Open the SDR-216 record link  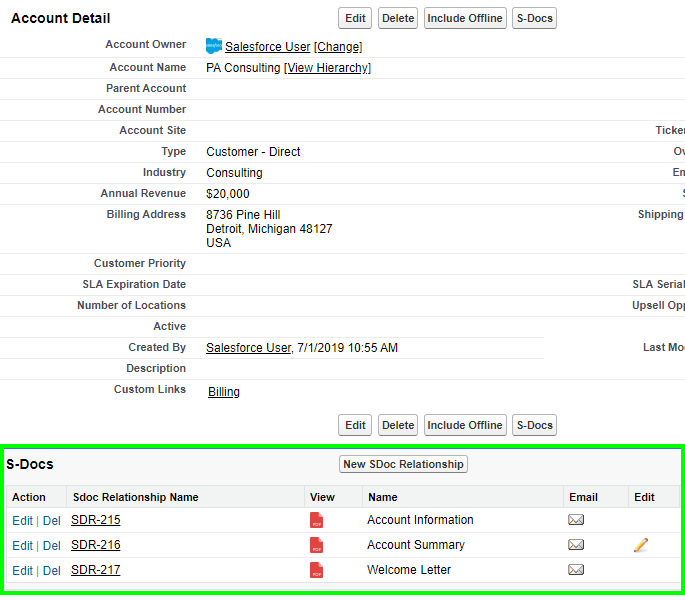[x=96, y=545]
